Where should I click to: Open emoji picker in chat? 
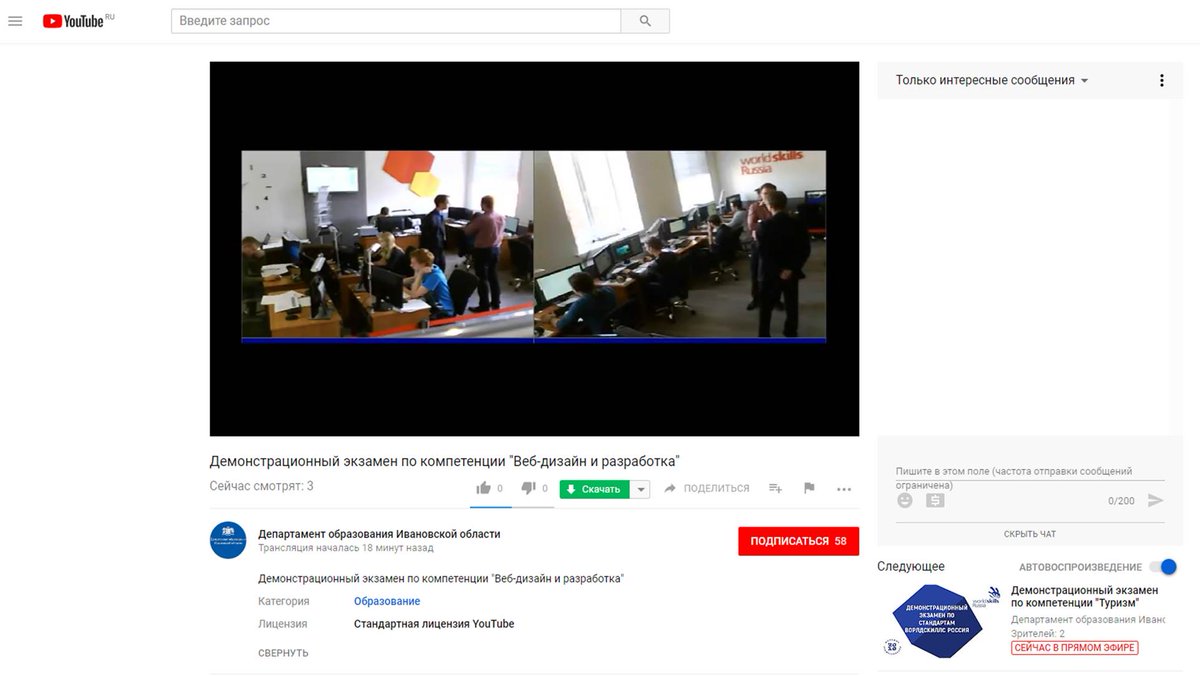coord(905,500)
